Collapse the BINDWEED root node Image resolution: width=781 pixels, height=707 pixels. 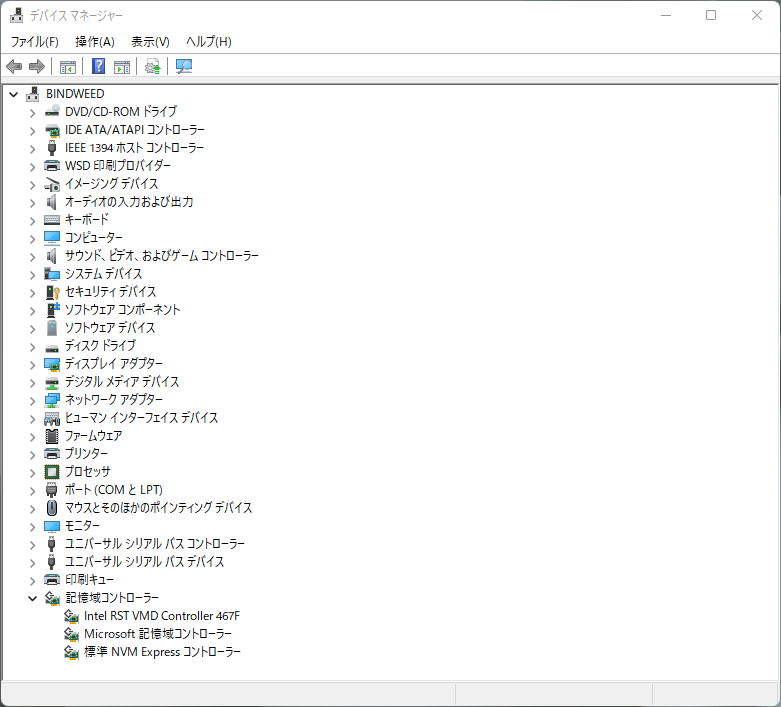[x=14, y=94]
